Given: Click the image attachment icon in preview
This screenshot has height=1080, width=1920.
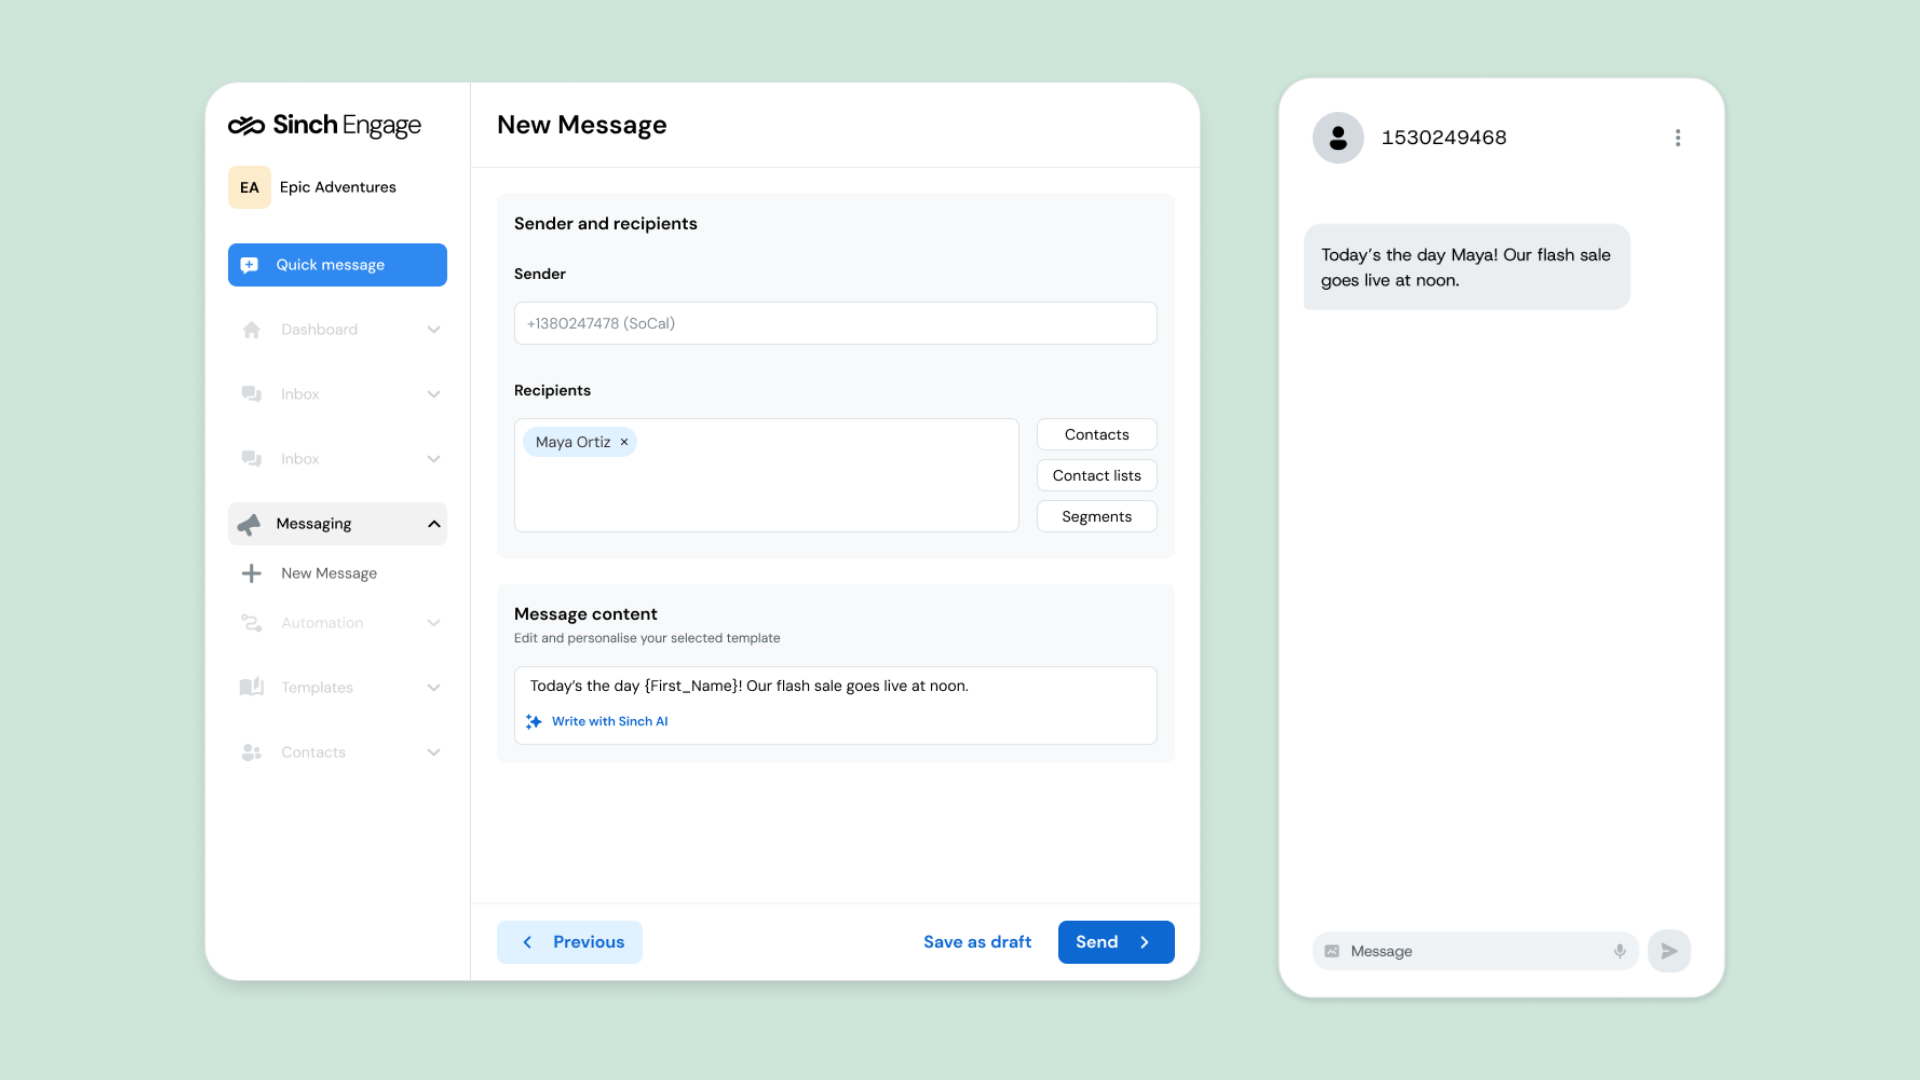Looking at the screenshot, I should (1332, 951).
